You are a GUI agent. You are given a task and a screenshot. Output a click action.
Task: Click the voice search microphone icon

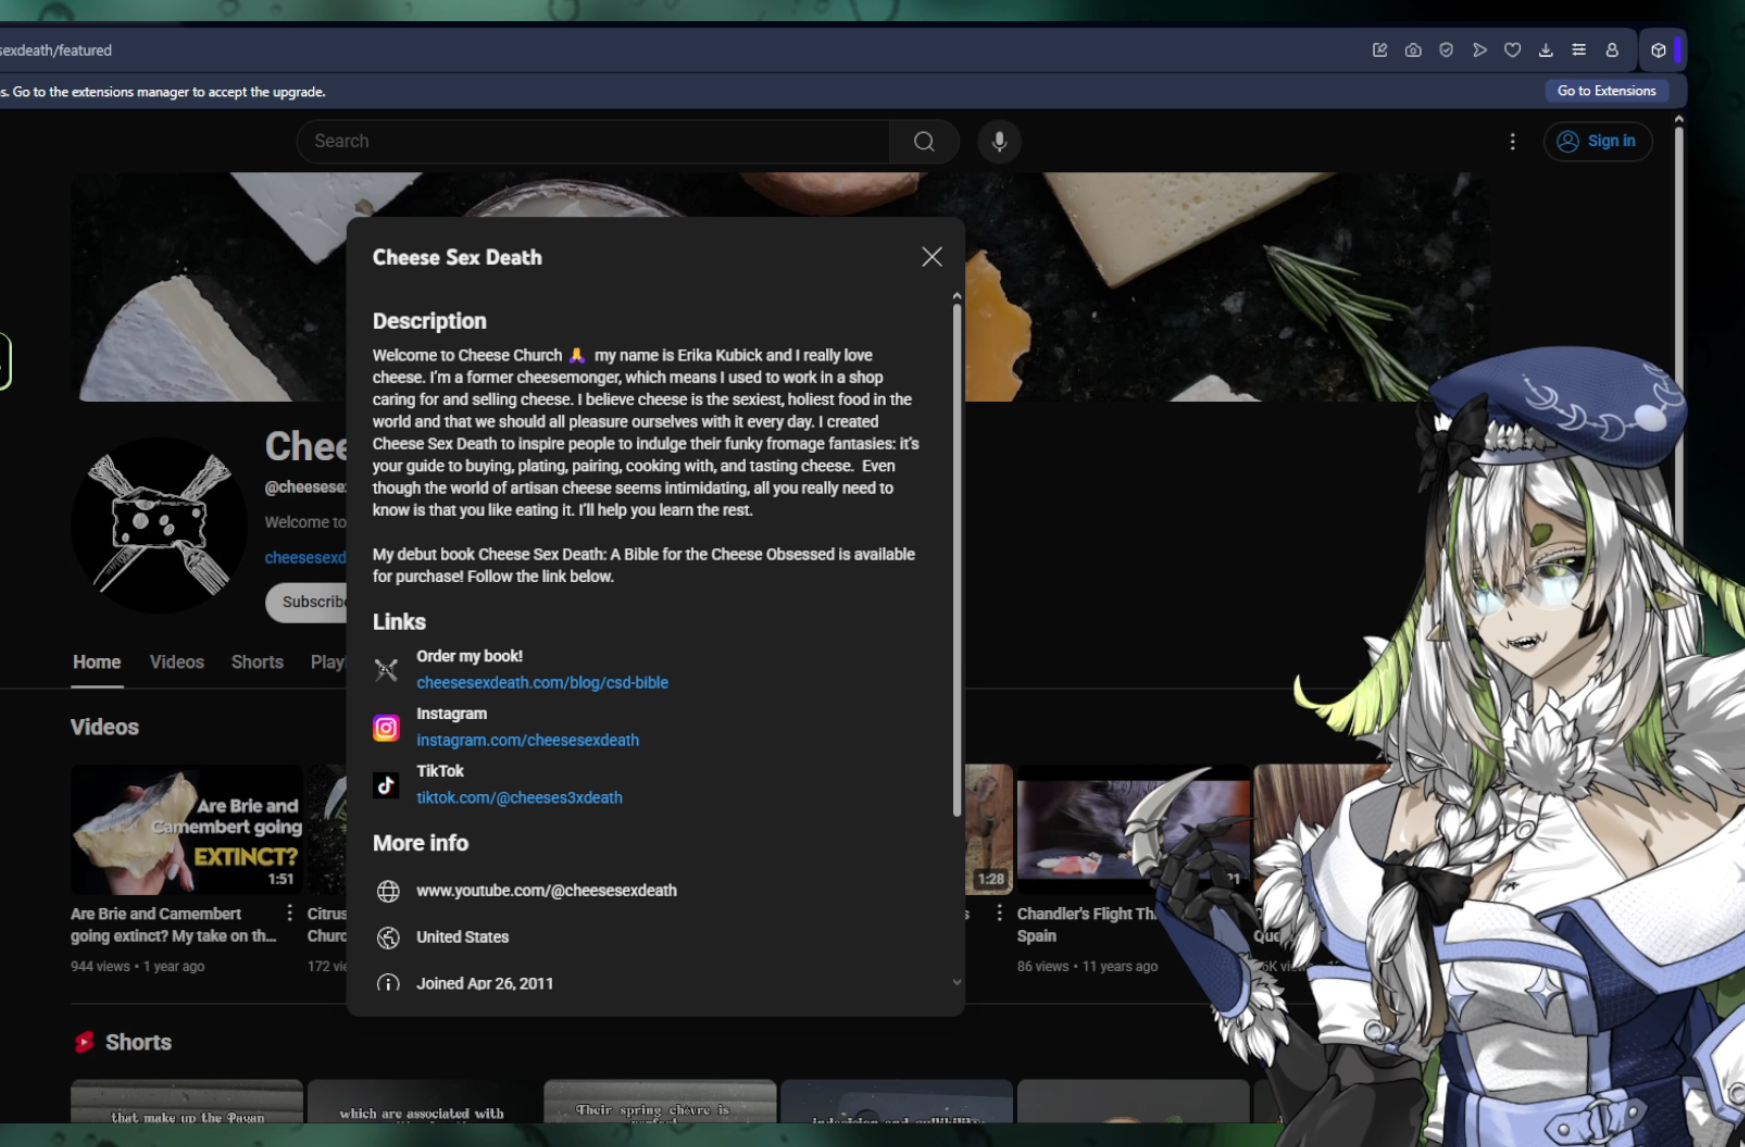pyautogui.click(x=998, y=141)
